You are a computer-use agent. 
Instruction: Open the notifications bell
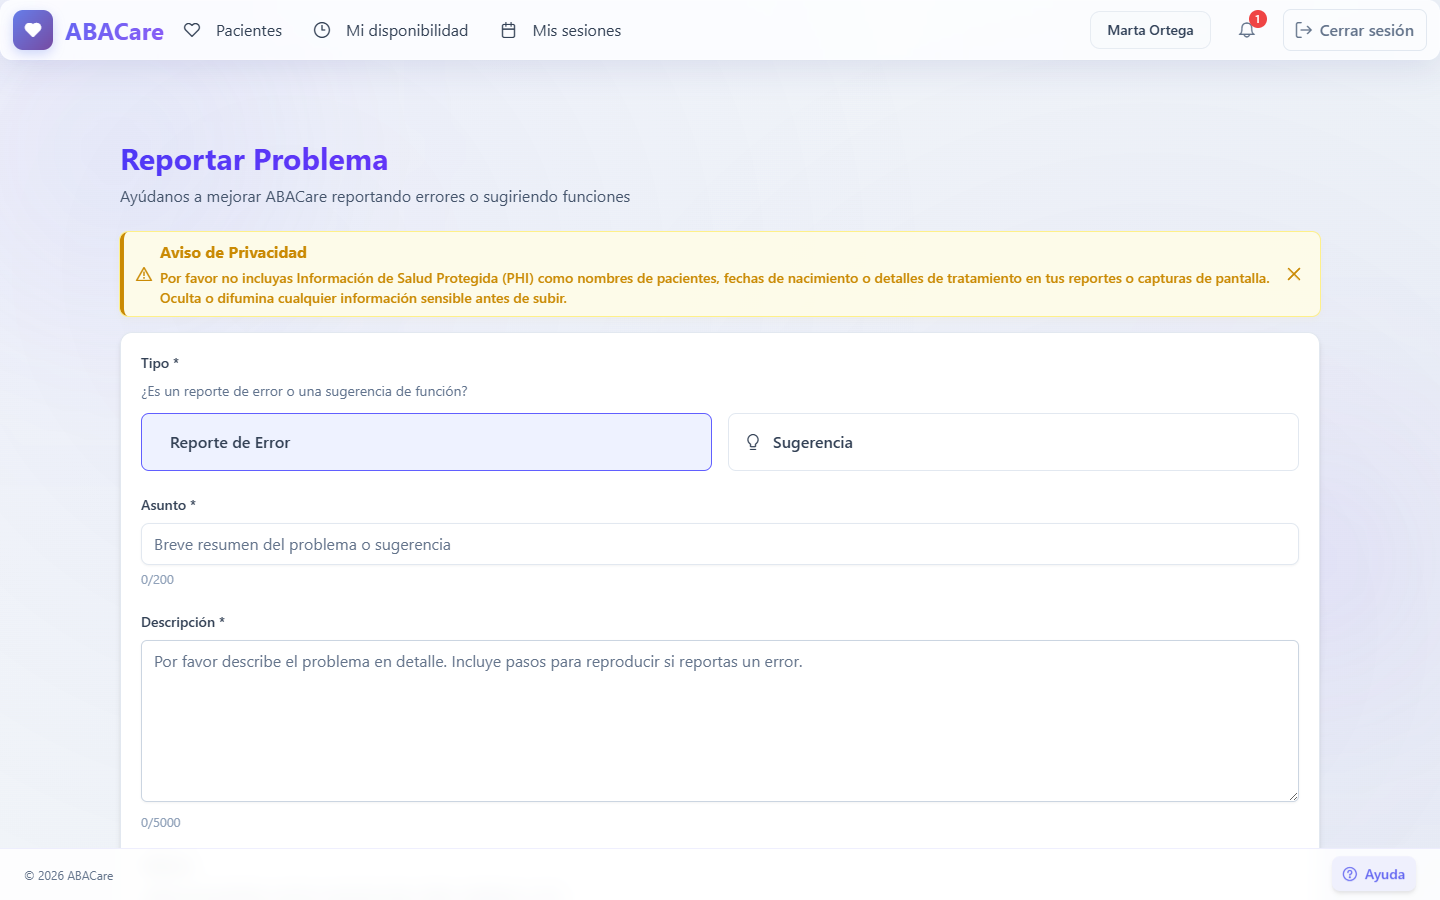point(1247,30)
